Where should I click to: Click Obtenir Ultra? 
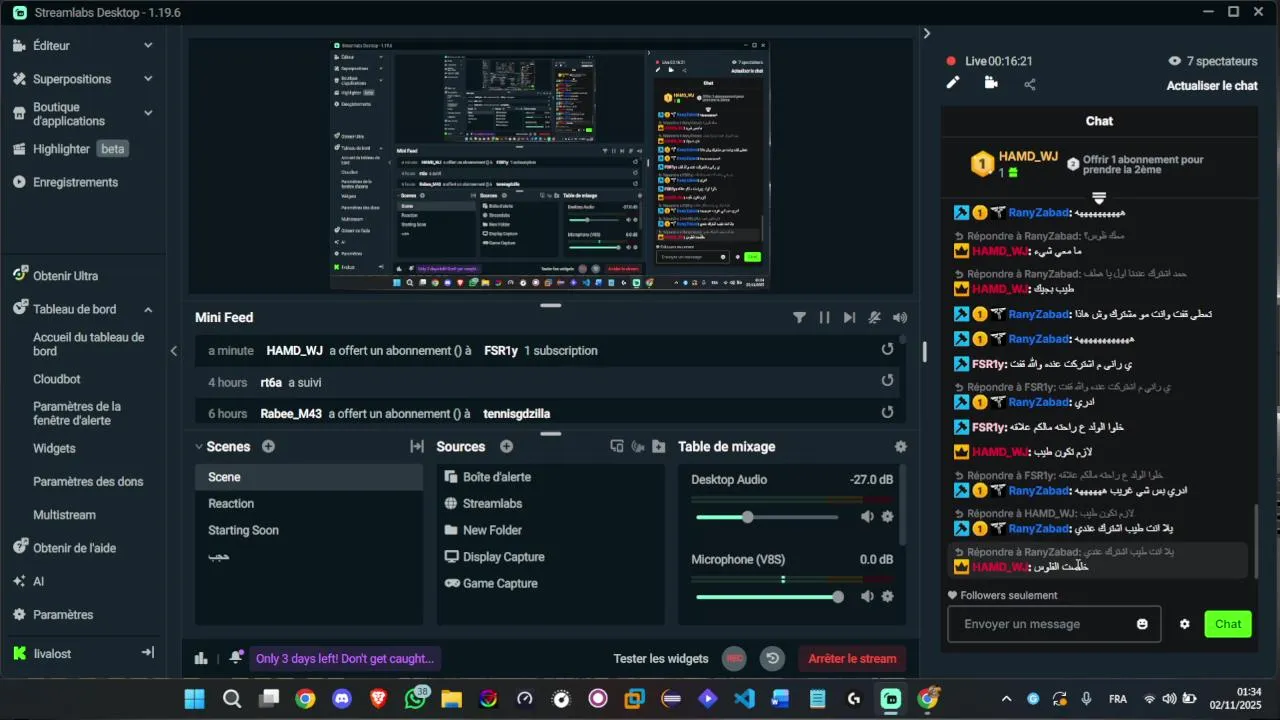(x=65, y=275)
